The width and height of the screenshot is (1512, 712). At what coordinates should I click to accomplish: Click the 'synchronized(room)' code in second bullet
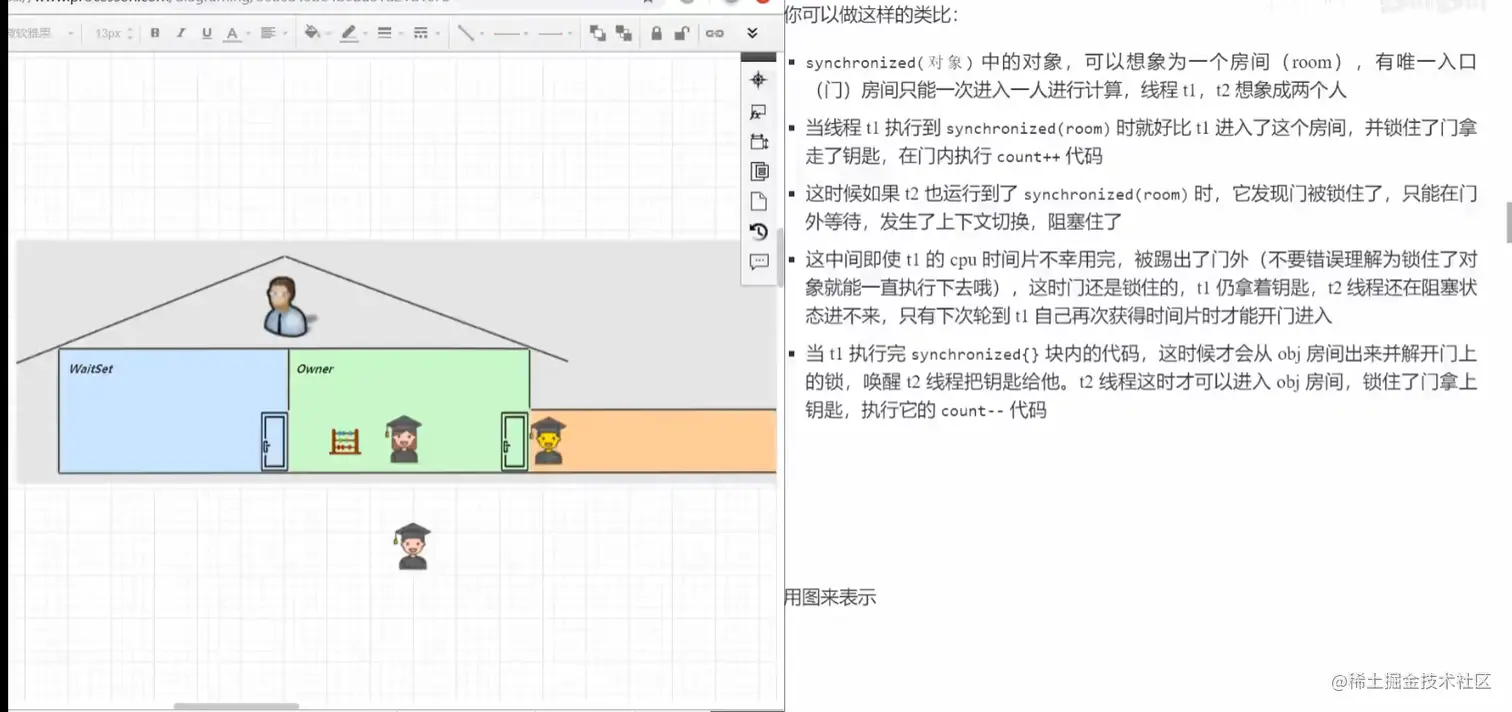[x=1028, y=129]
